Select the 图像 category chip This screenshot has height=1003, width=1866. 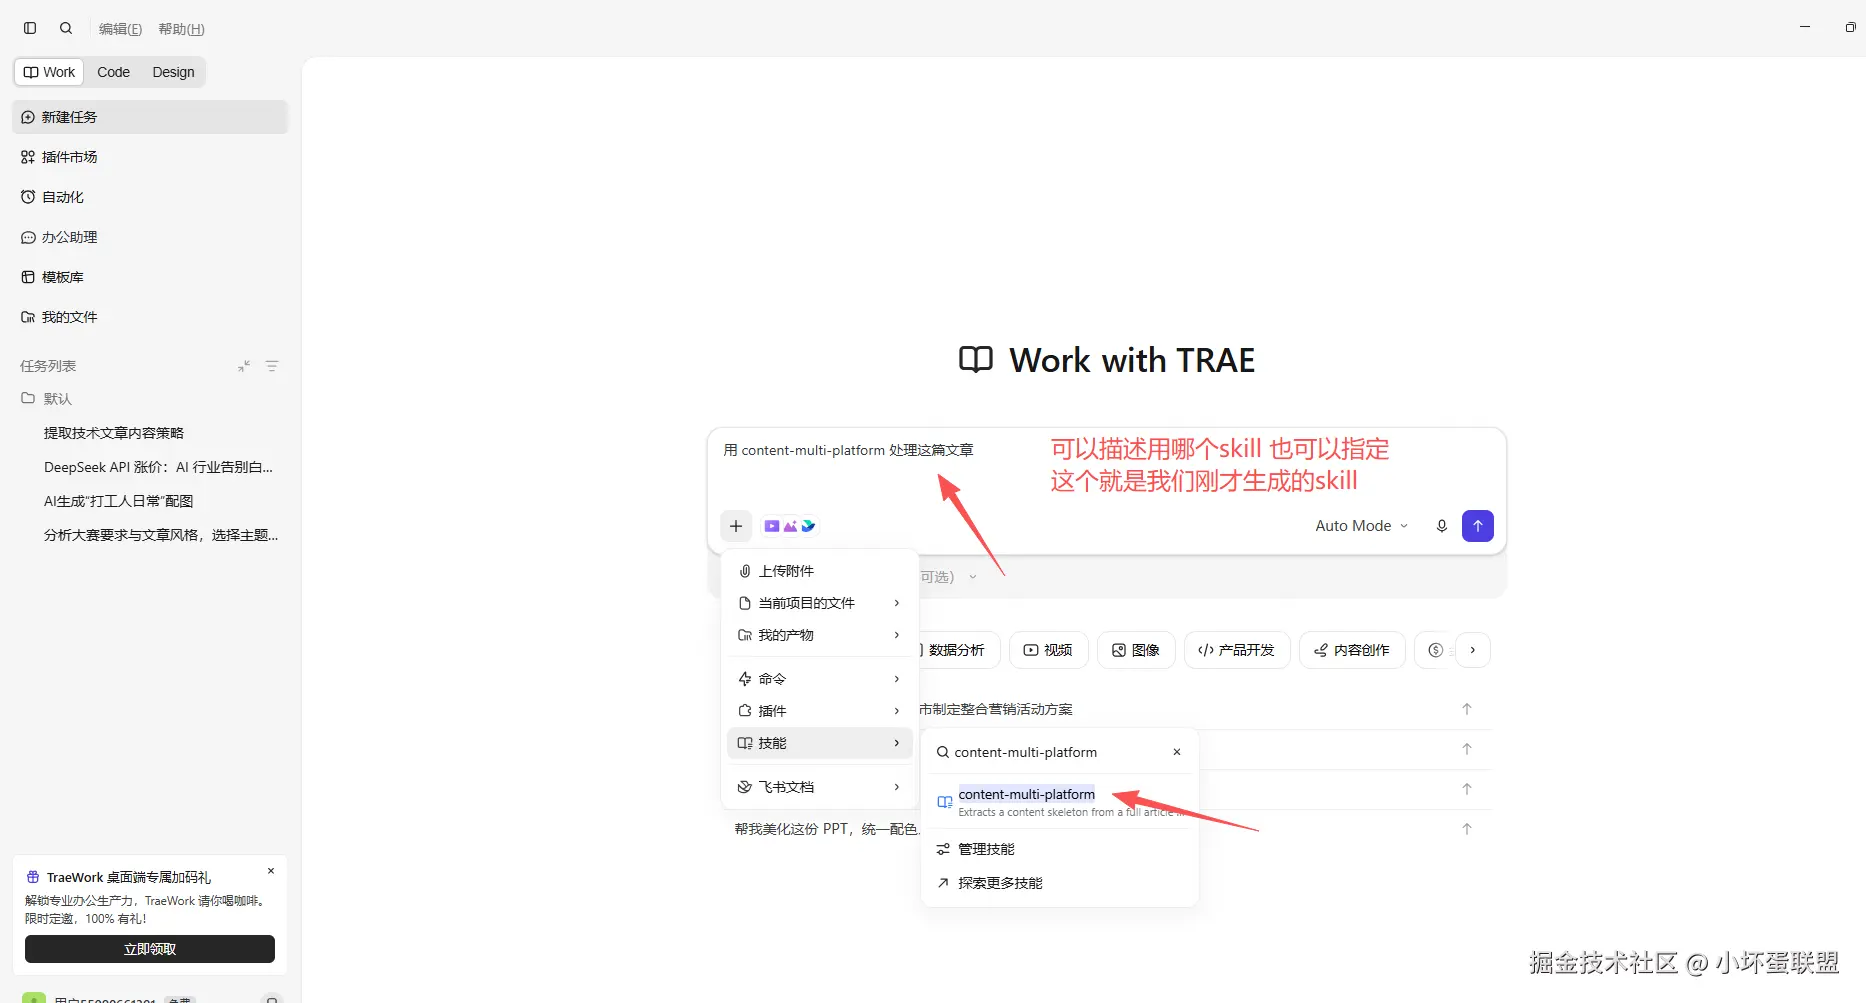click(x=1136, y=650)
